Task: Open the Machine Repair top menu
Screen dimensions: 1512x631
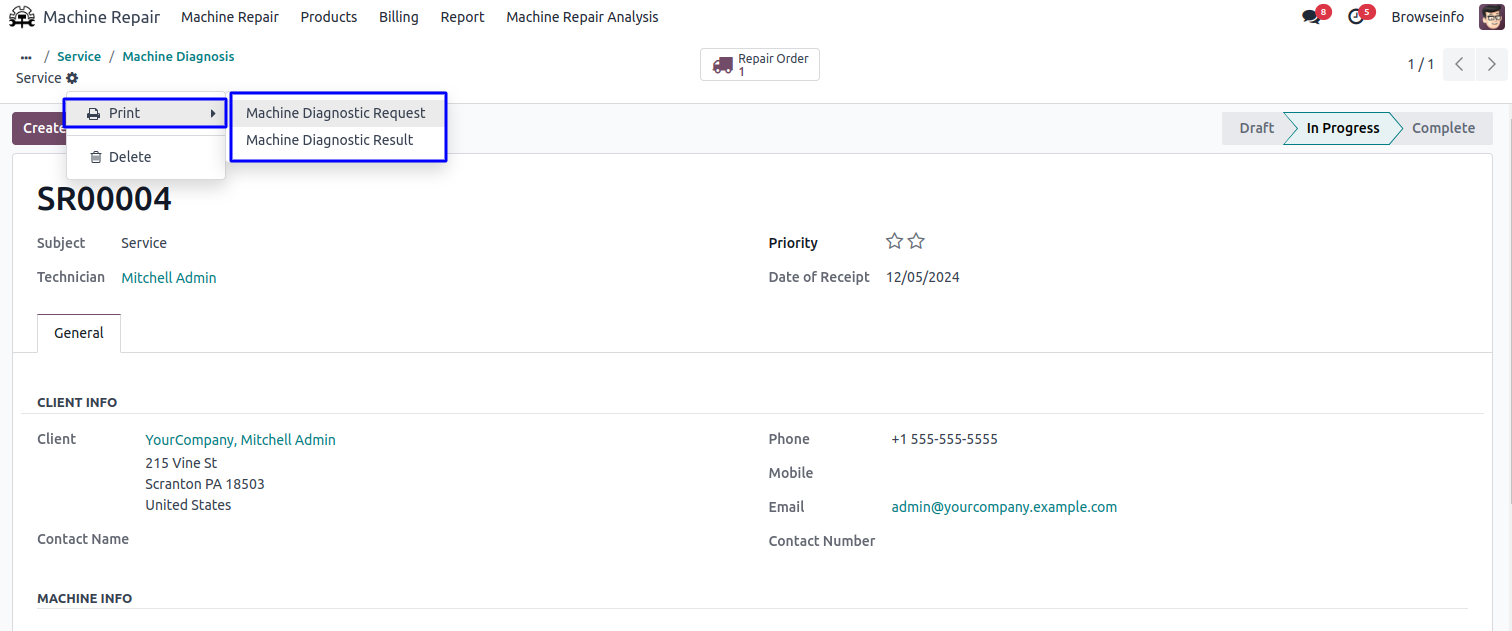Action: coord(230,17)
